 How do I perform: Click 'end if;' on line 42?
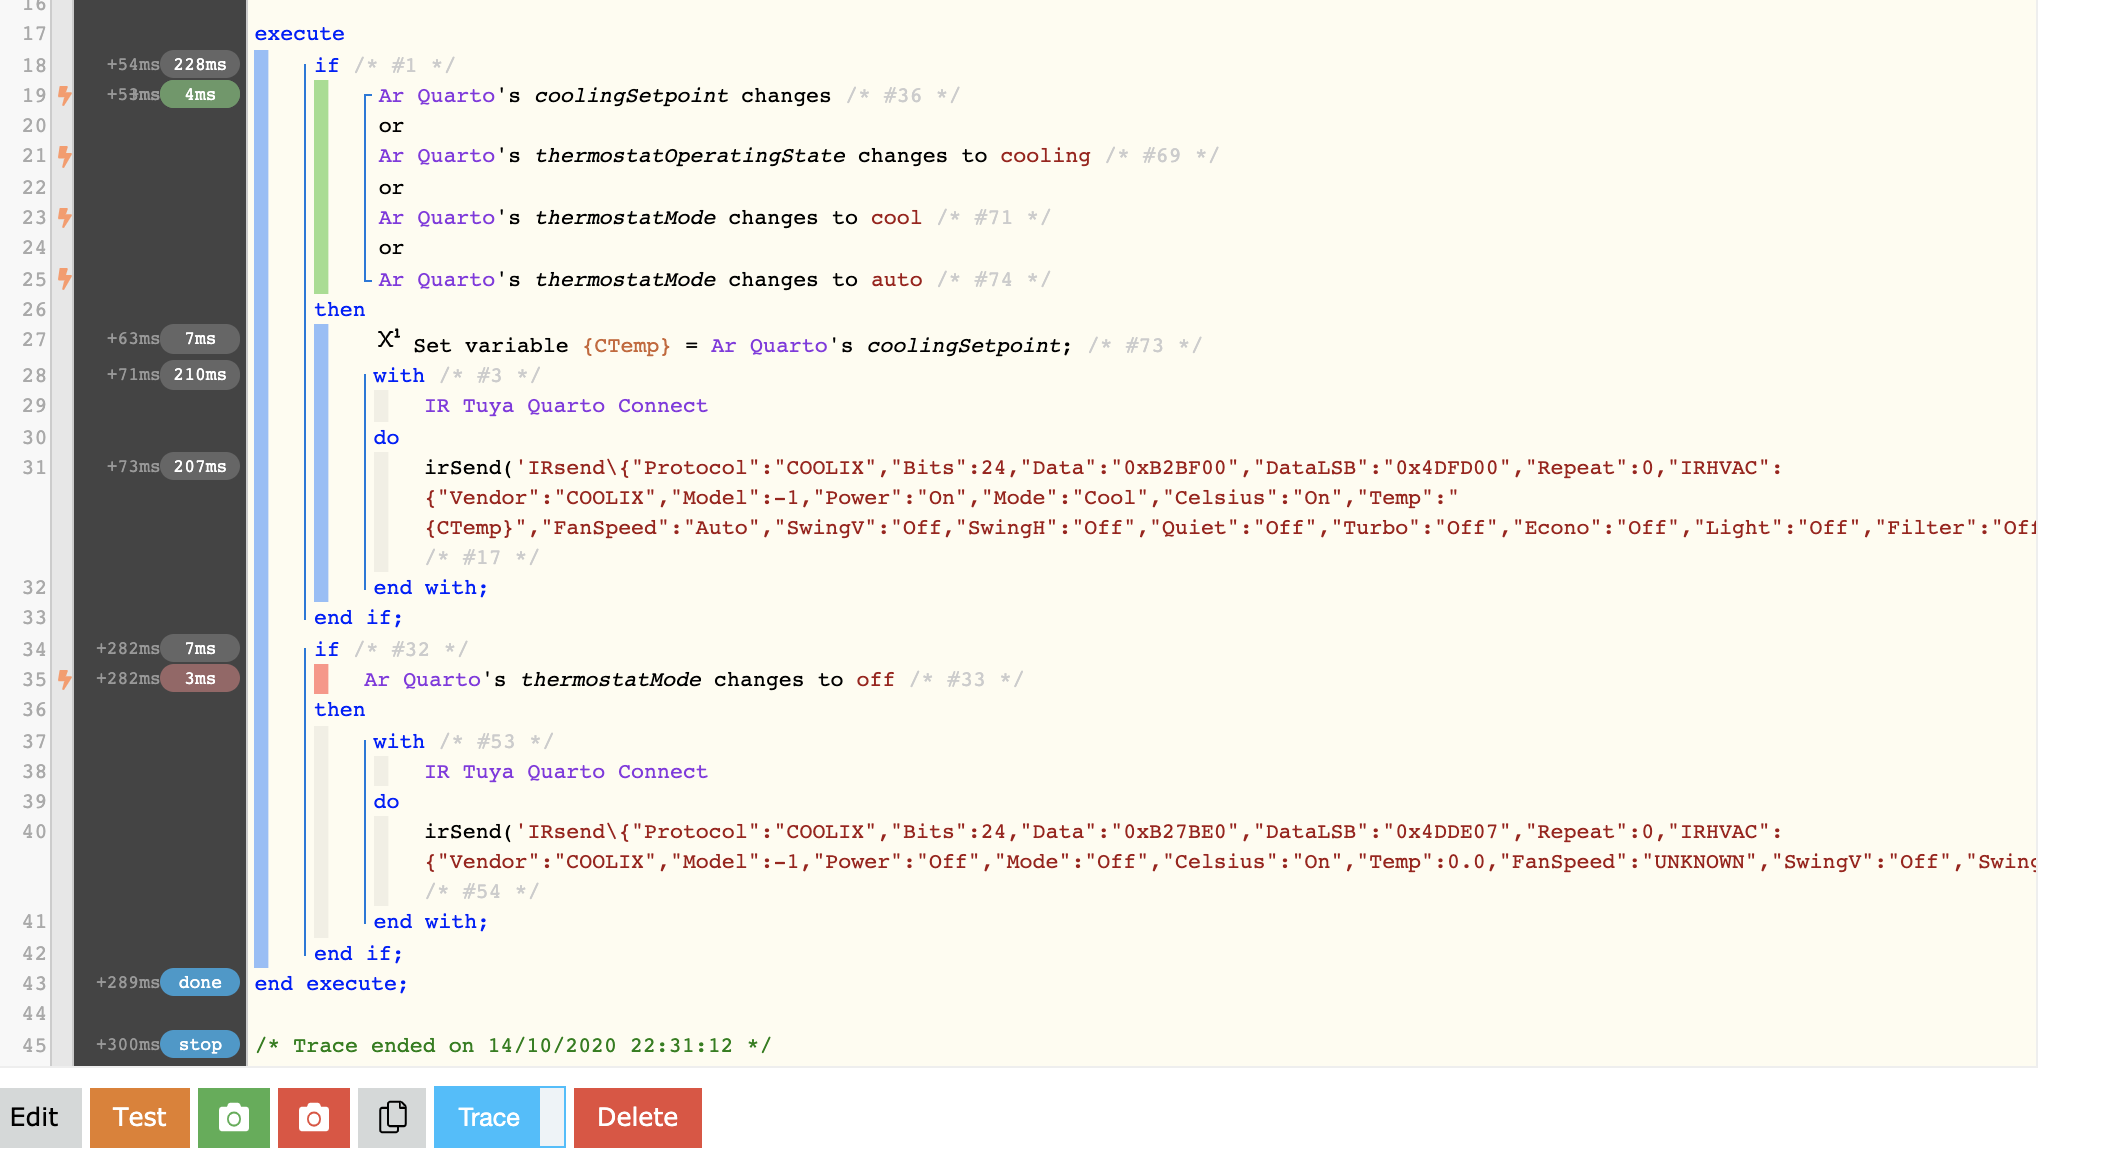tap(358, 953)
